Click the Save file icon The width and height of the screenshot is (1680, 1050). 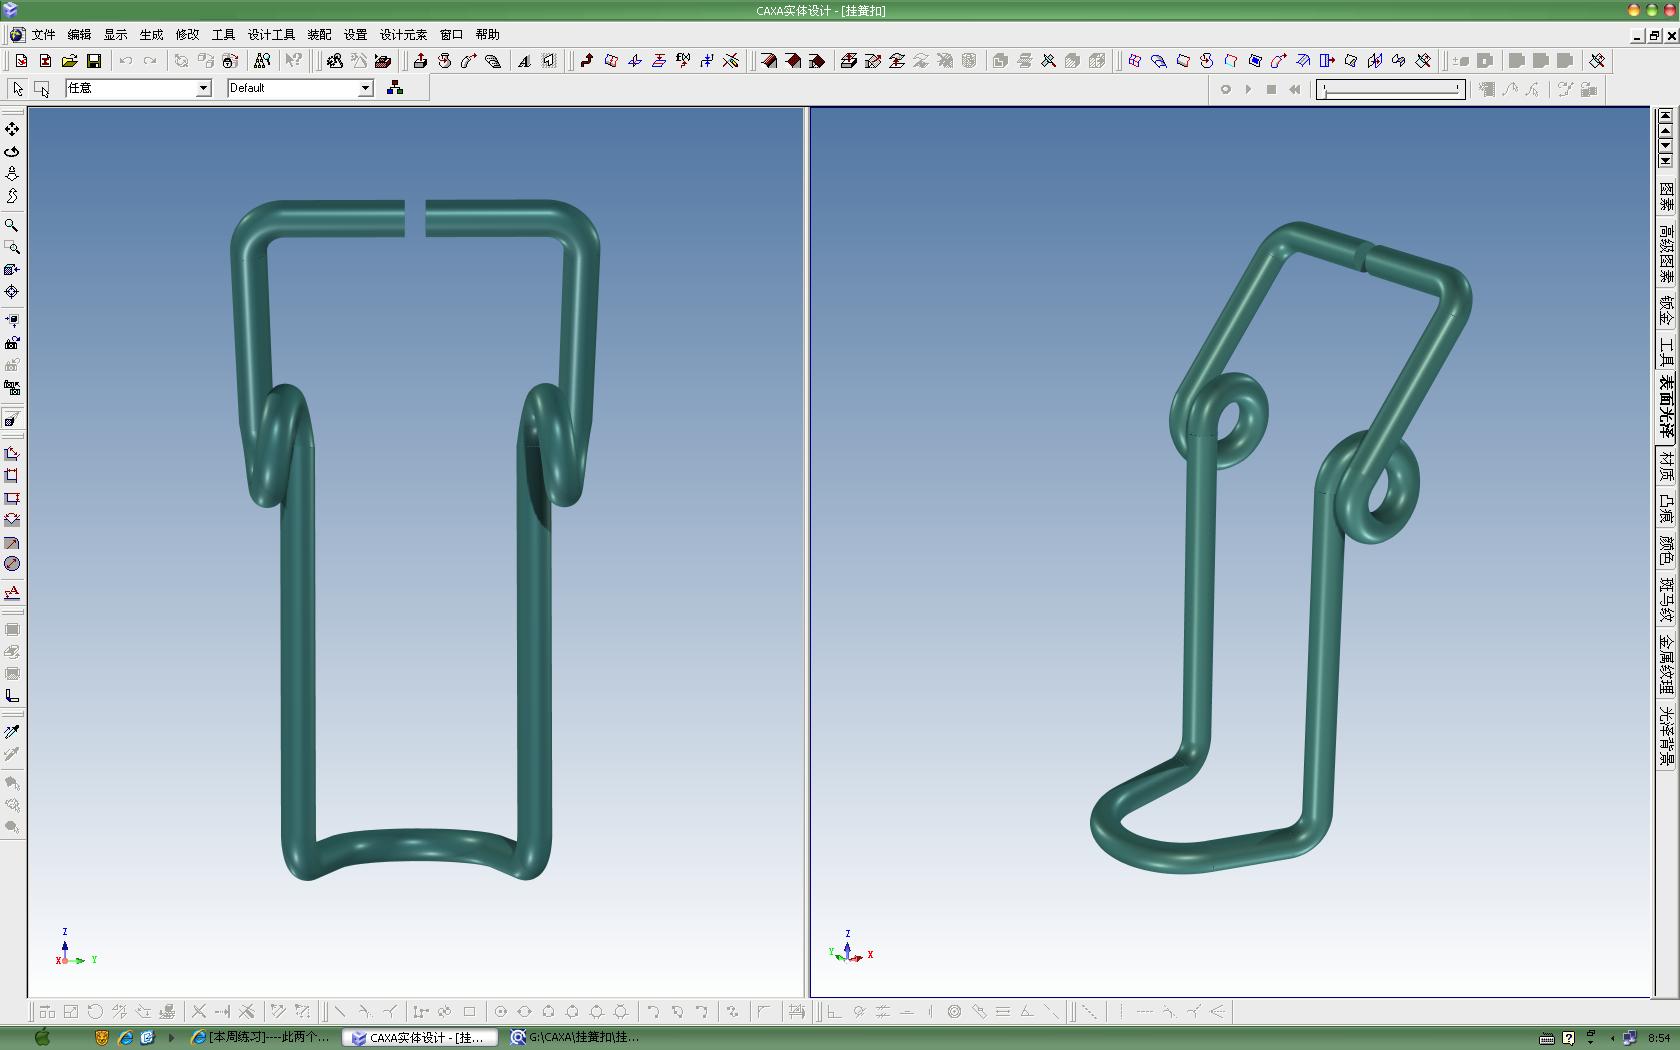tap(93, 61)
